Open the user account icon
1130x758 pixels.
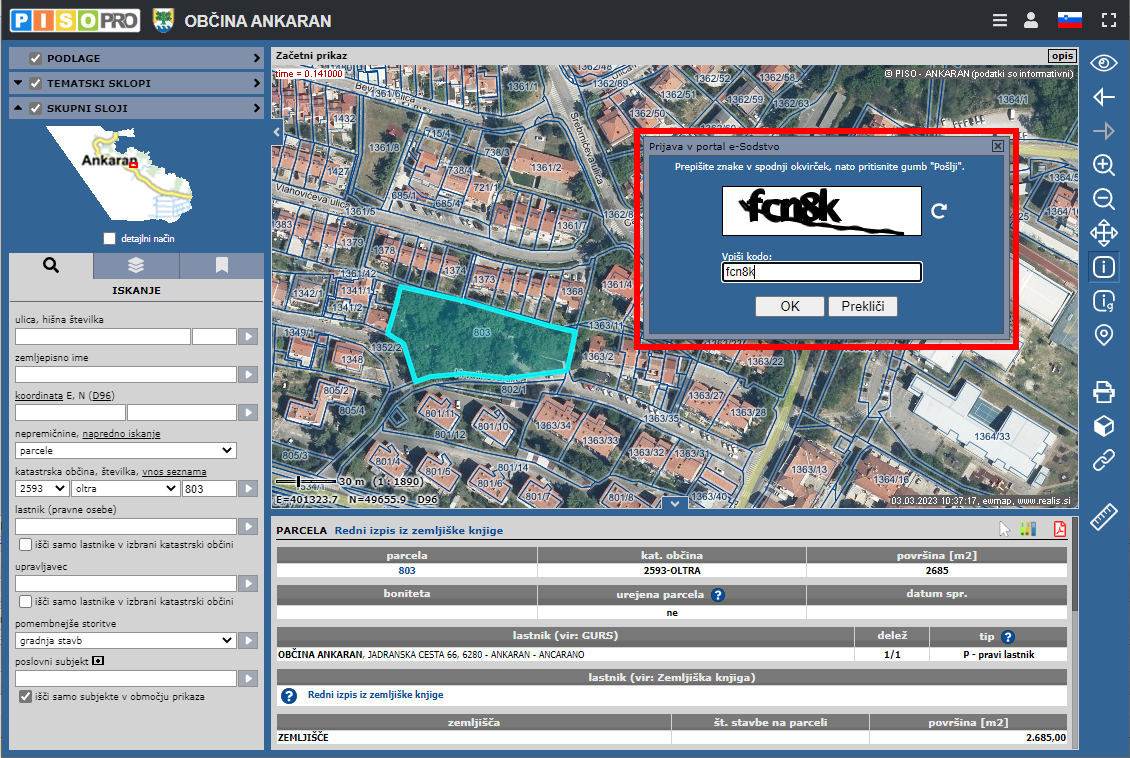(x=1031, y=20)
